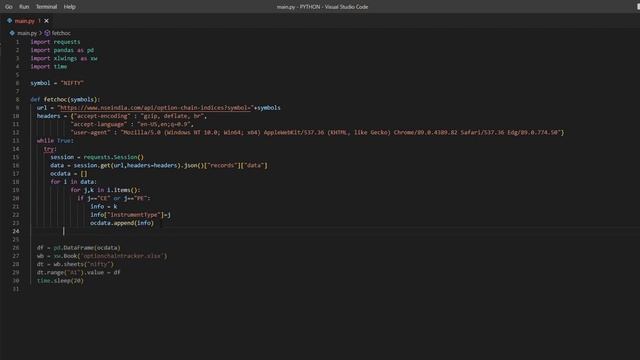Click 'for i in data:' on line 18
Image resolution: width=640 pixels, height=360 pixels.
pos(73,182)
